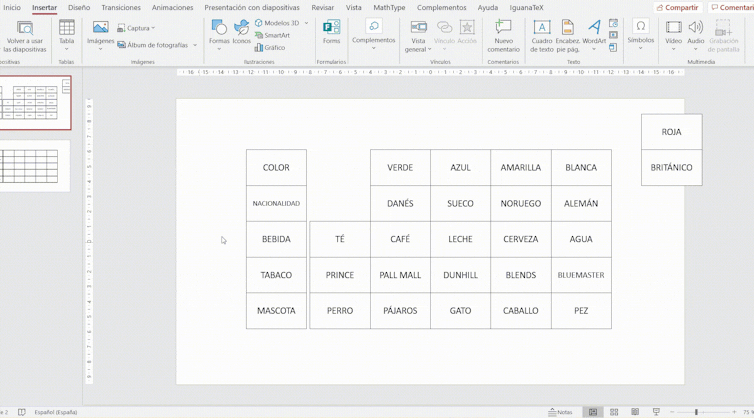Open Encabezado y pie de página

click(567, 35)
